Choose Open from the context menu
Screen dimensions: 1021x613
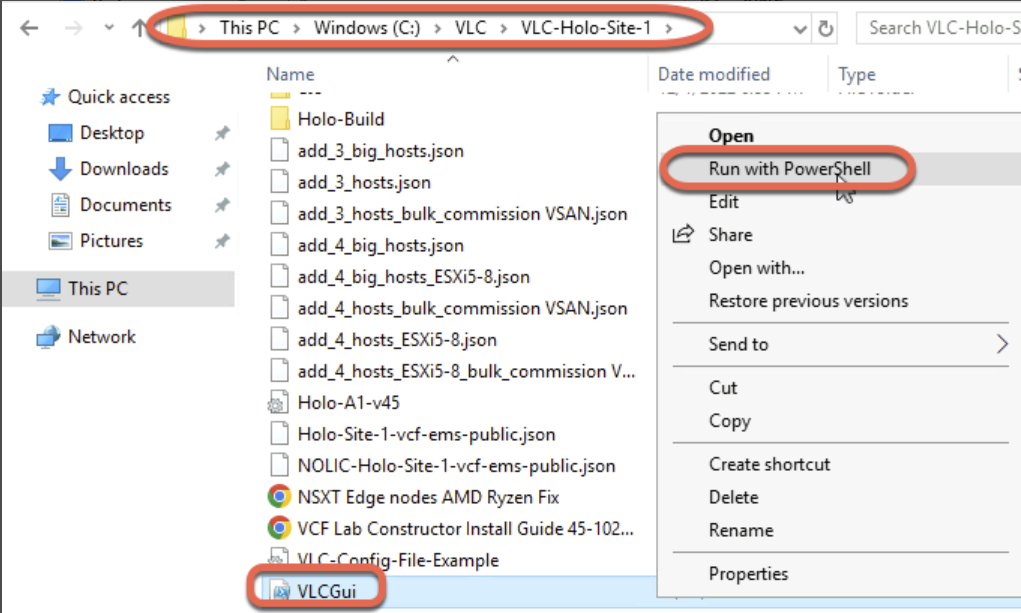pos(731,135)
